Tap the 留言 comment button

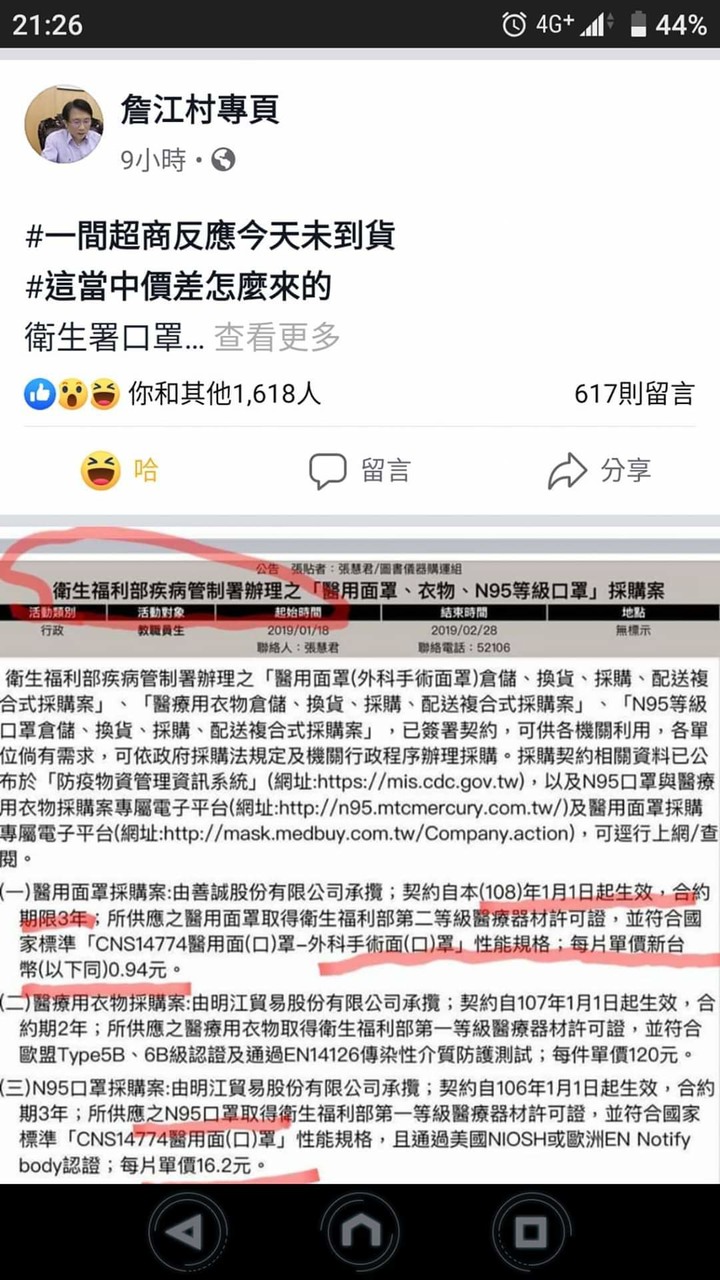pyautogui.click(x=359, y=470)
